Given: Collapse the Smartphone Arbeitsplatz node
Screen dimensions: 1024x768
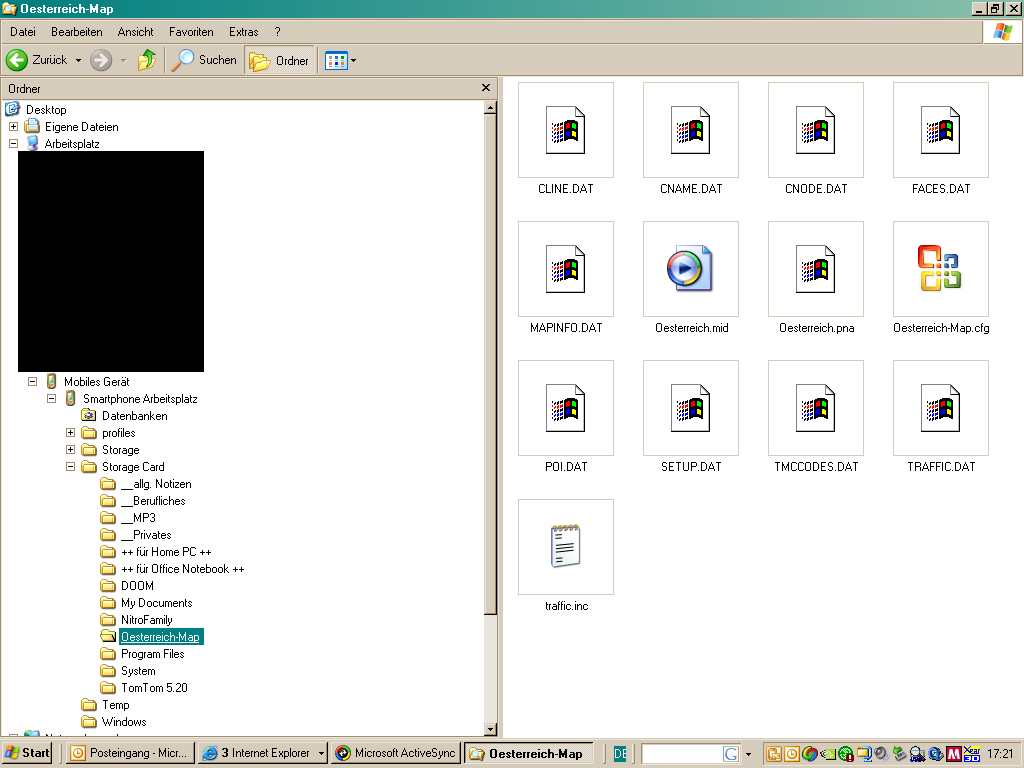Looking at the screenshot, I should click(52, 398).
